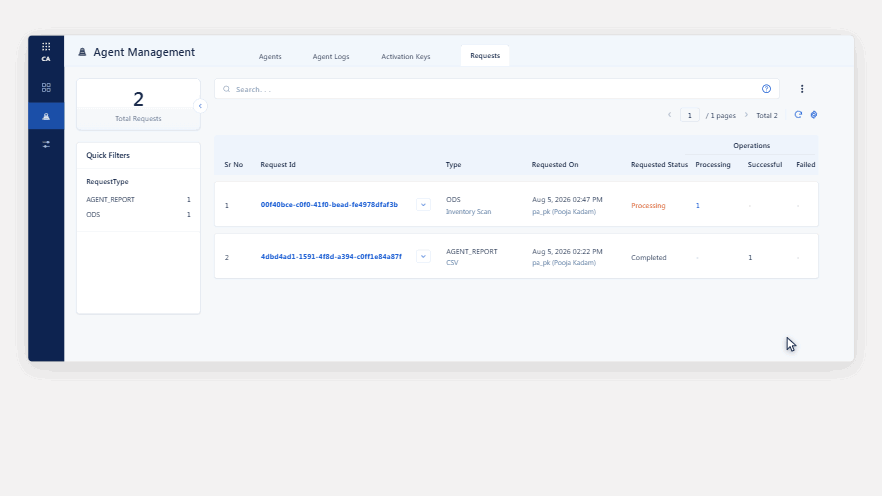Click the CSV subtype text
This screenshot has height=496, width=882.
pos(452,263)
